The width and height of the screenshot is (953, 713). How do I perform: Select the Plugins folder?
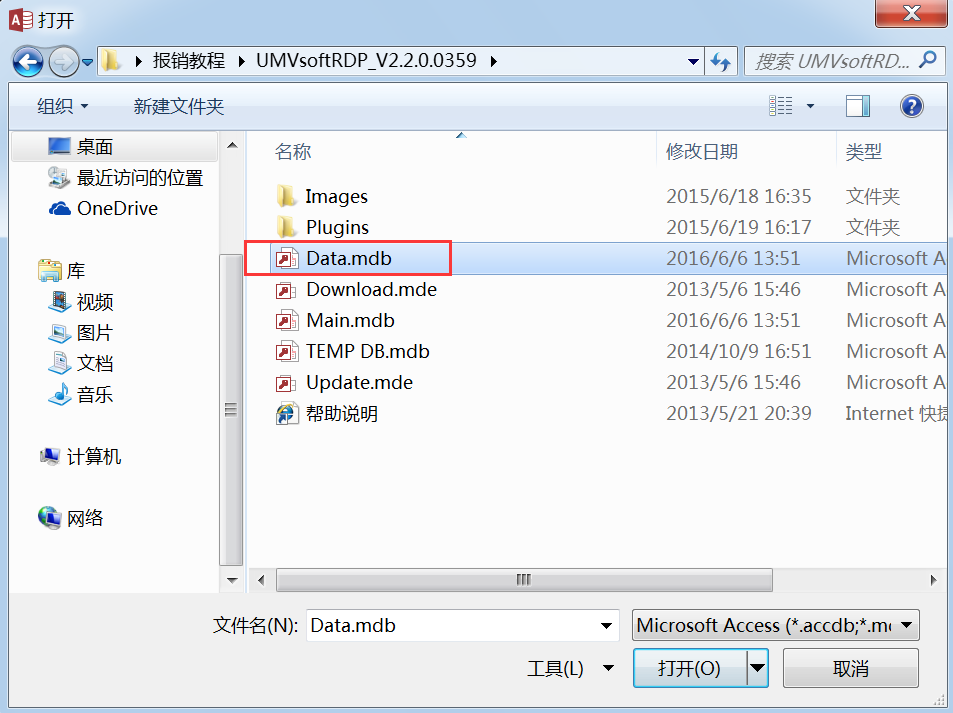(337, 227)
